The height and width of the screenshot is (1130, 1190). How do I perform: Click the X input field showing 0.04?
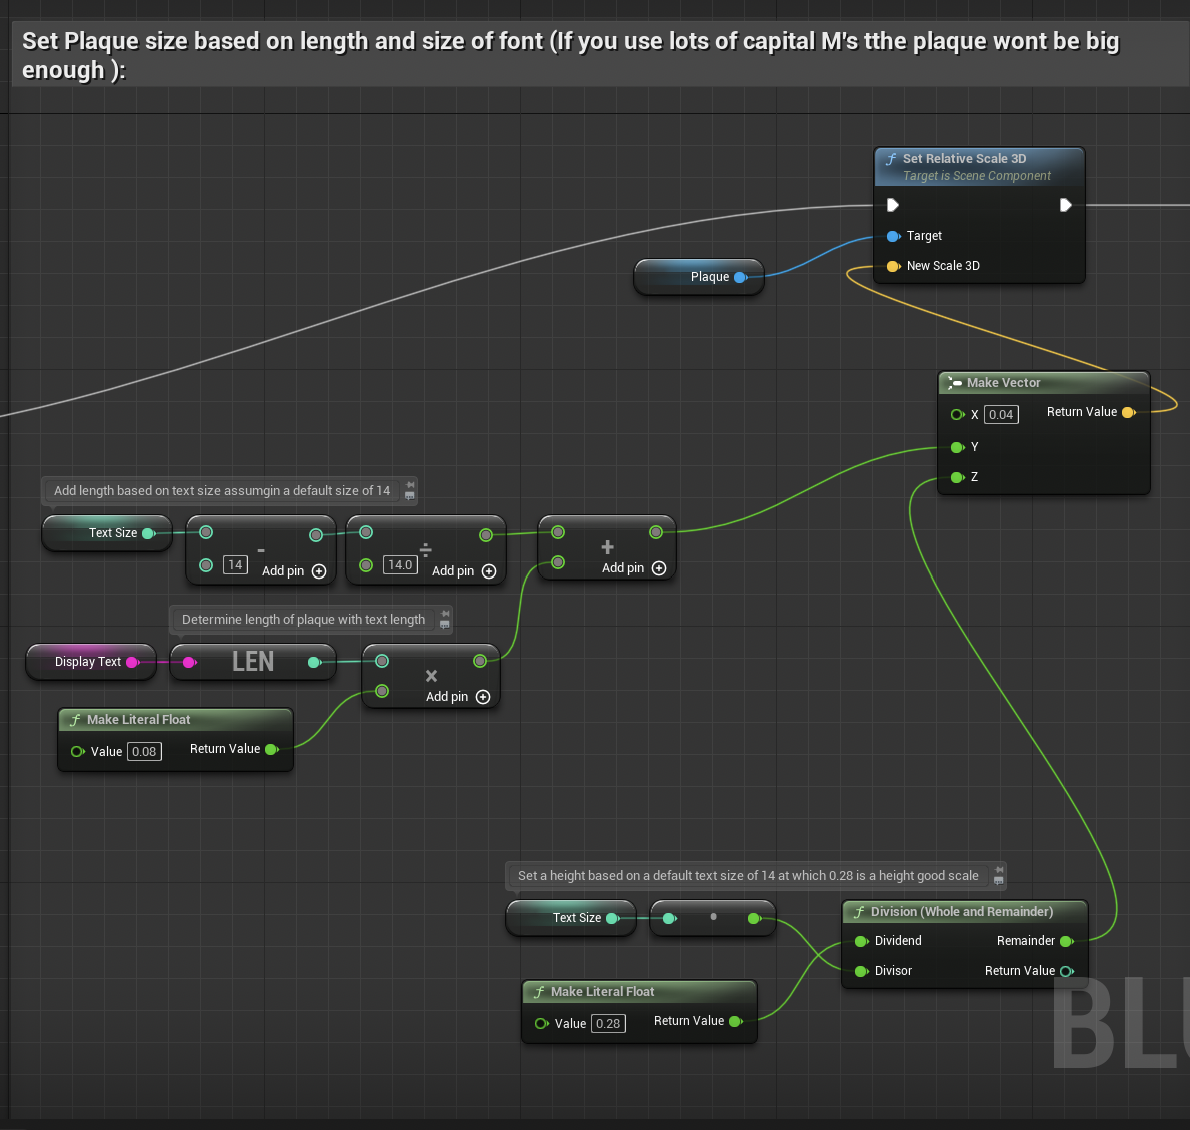1000,414
